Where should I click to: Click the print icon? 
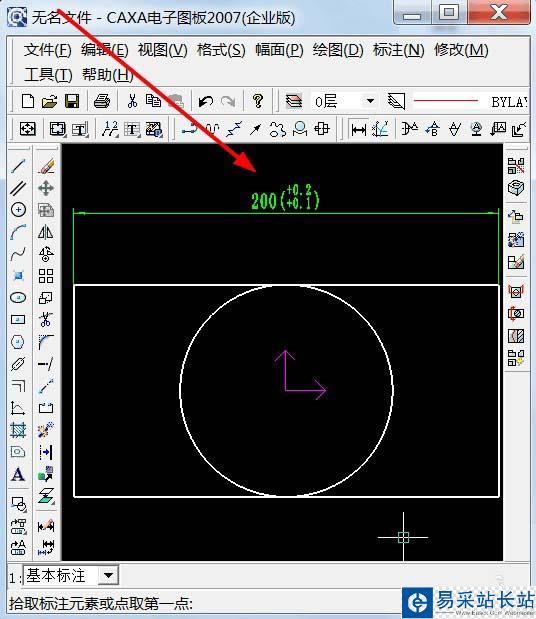pos(102,101)
